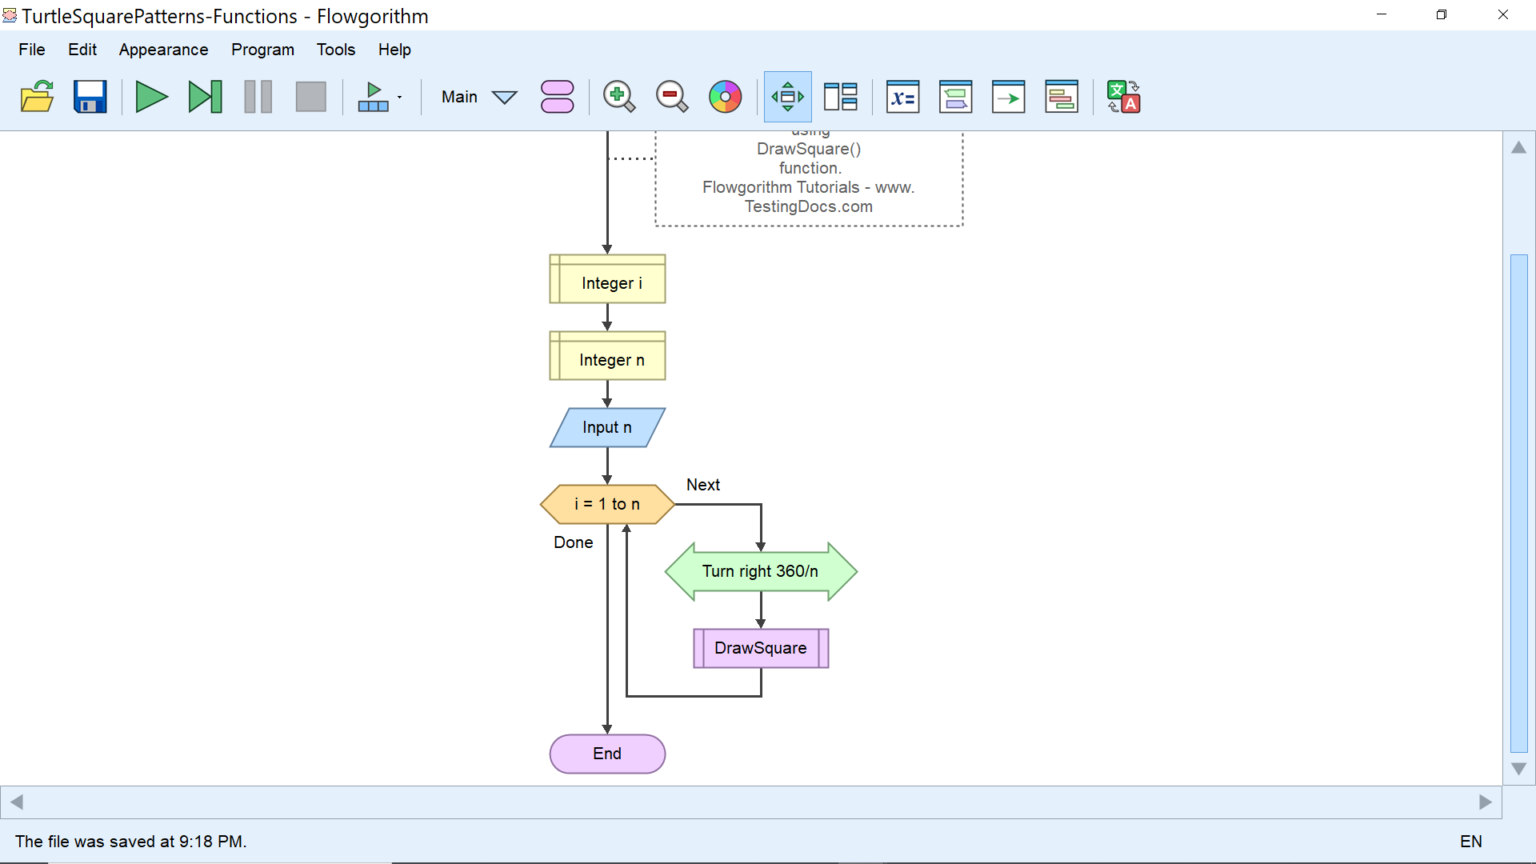The height and width of the screenshot is (864, 1536).
Task: Save the flowchart with the floppy disk icon
Action: (90, 97)
